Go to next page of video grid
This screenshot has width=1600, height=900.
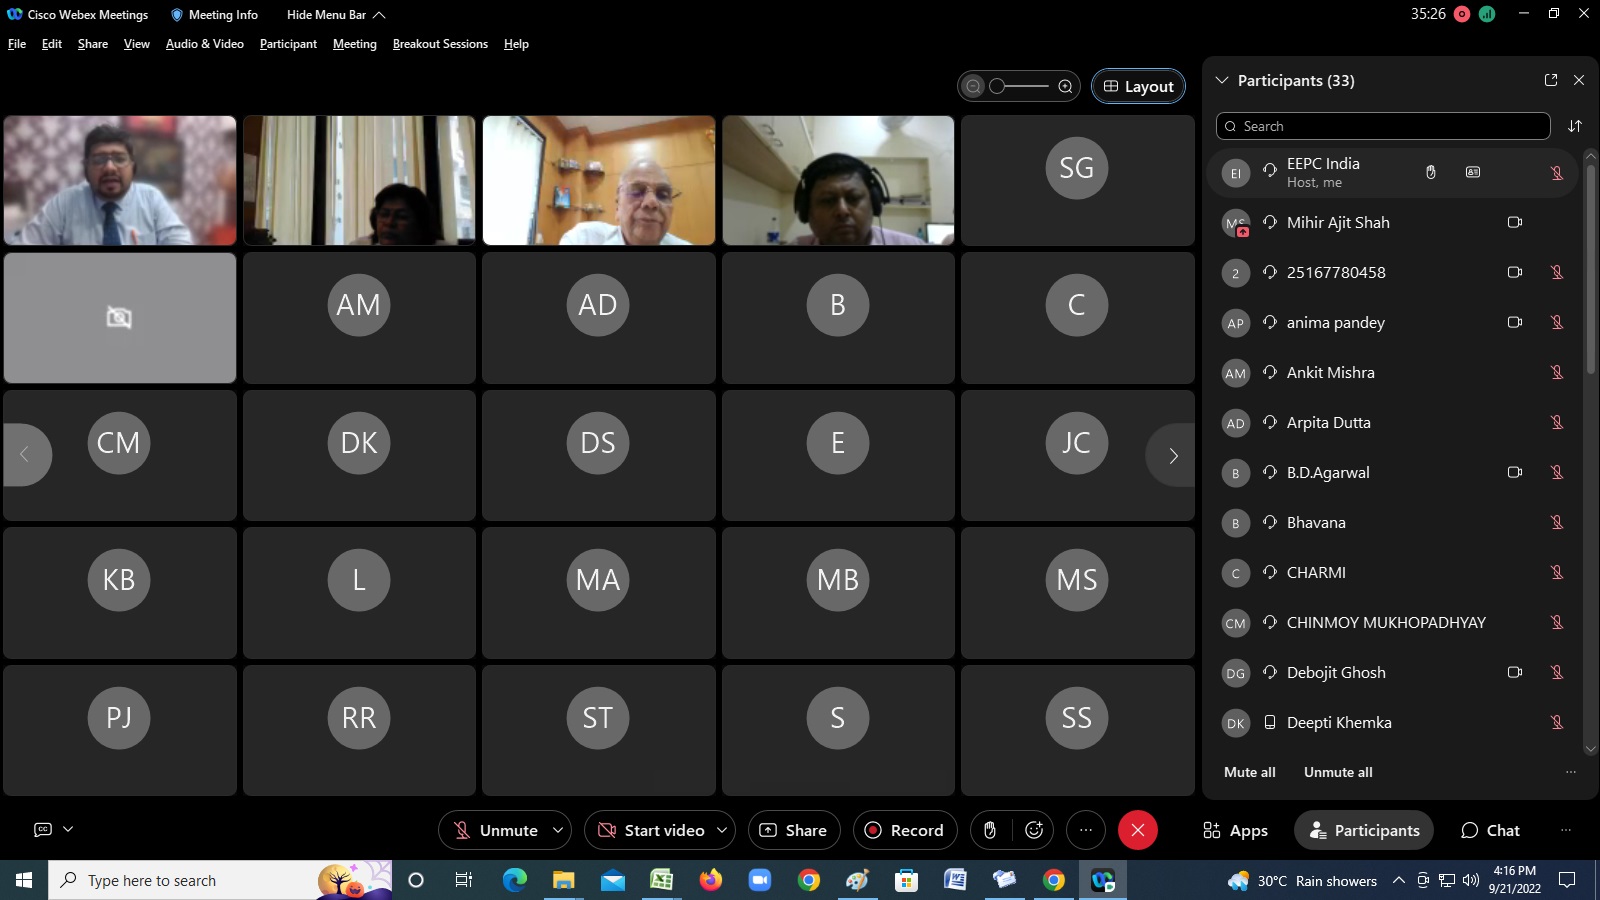[x=1172, y=455]
